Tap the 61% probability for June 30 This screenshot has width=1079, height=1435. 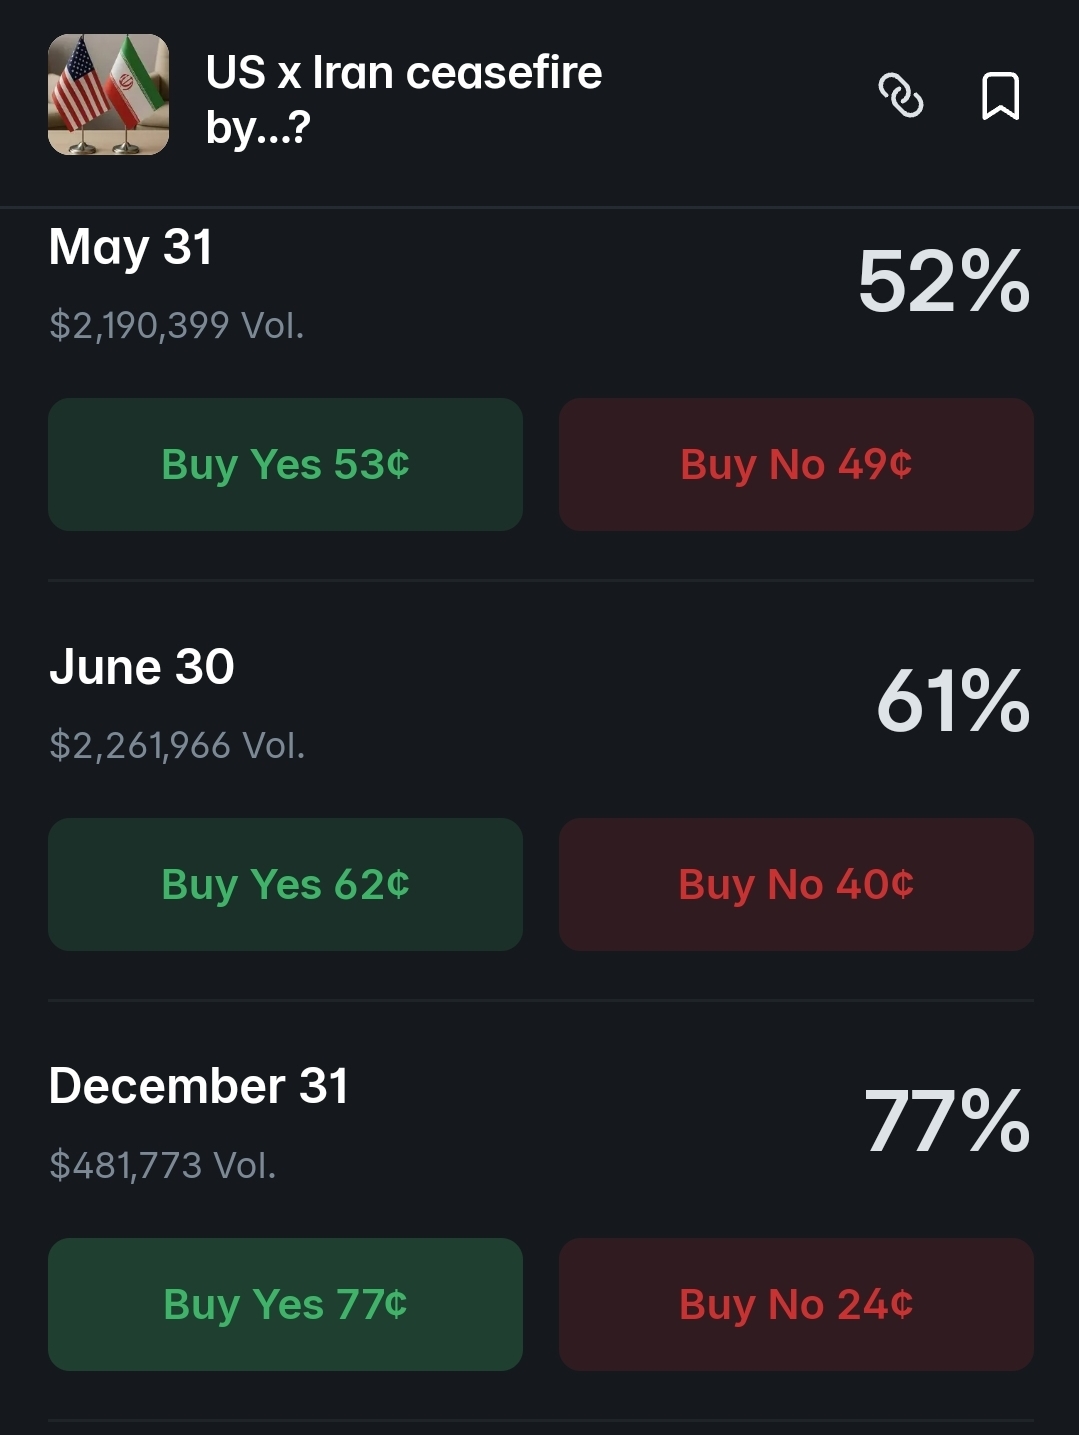point(952,702)
